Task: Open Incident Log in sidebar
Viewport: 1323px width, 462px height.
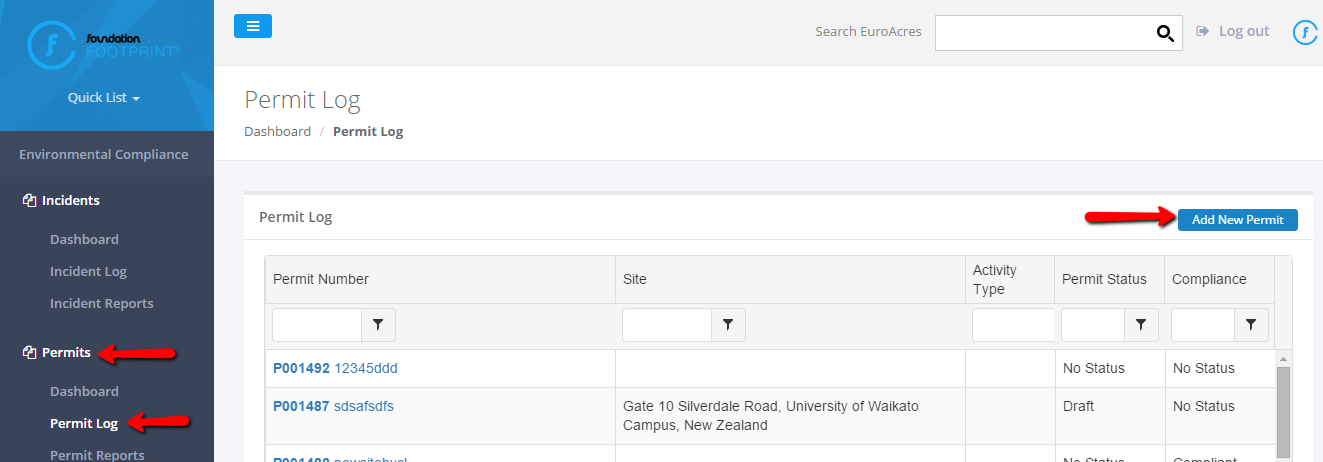Action: pos(88,271)
